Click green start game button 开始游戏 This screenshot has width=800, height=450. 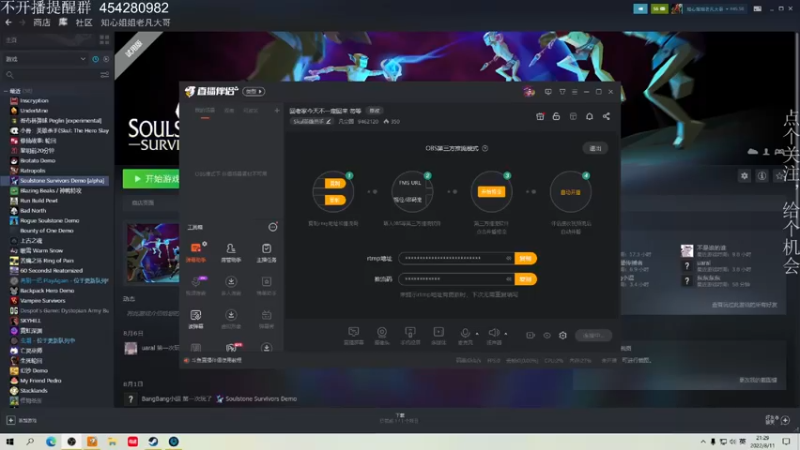pyautogui.click(x=151, y=179)
